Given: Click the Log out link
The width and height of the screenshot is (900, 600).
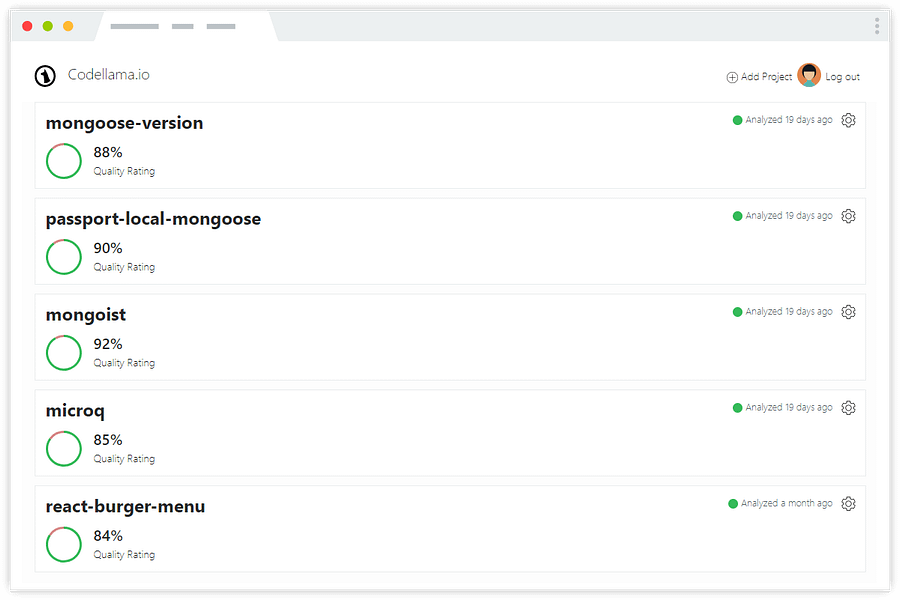Looking at the screenshot, I should [842, 77].
